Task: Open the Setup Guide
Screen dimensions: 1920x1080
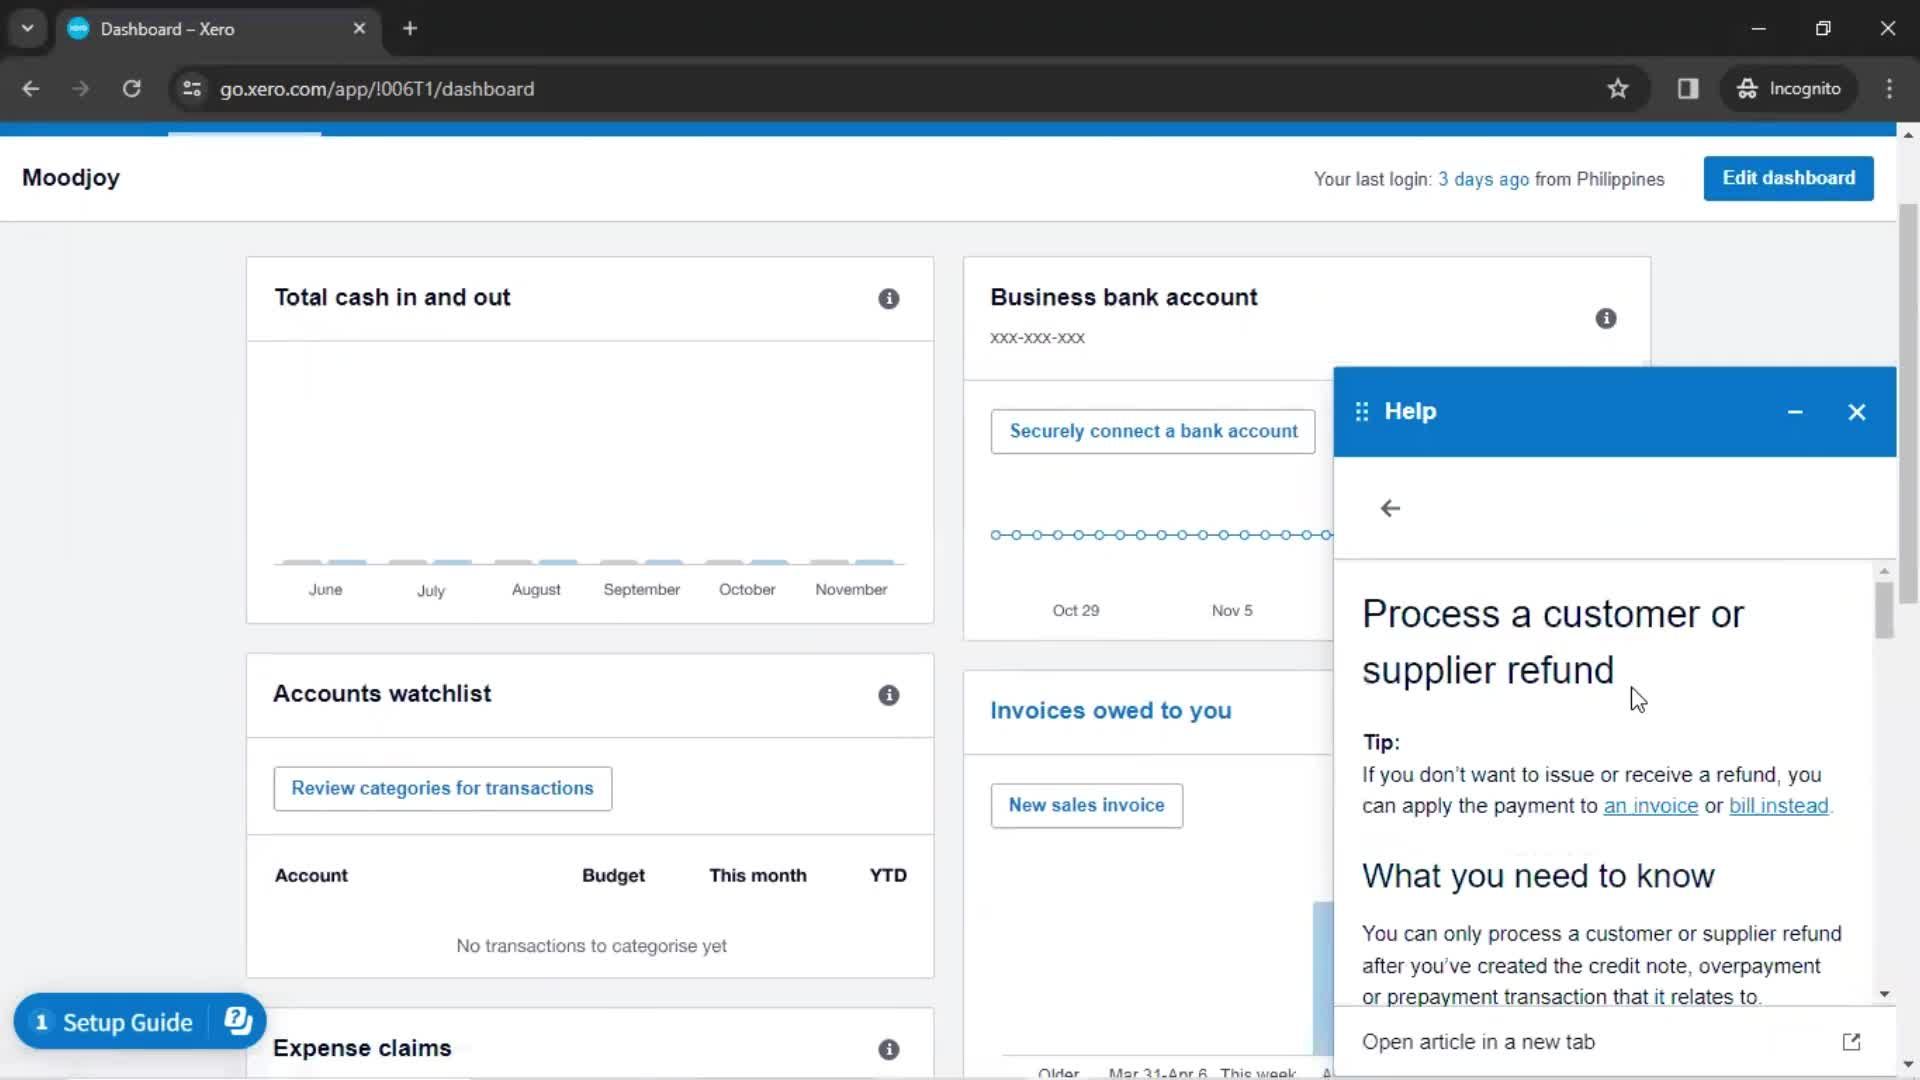Action: click(112, 1022)
